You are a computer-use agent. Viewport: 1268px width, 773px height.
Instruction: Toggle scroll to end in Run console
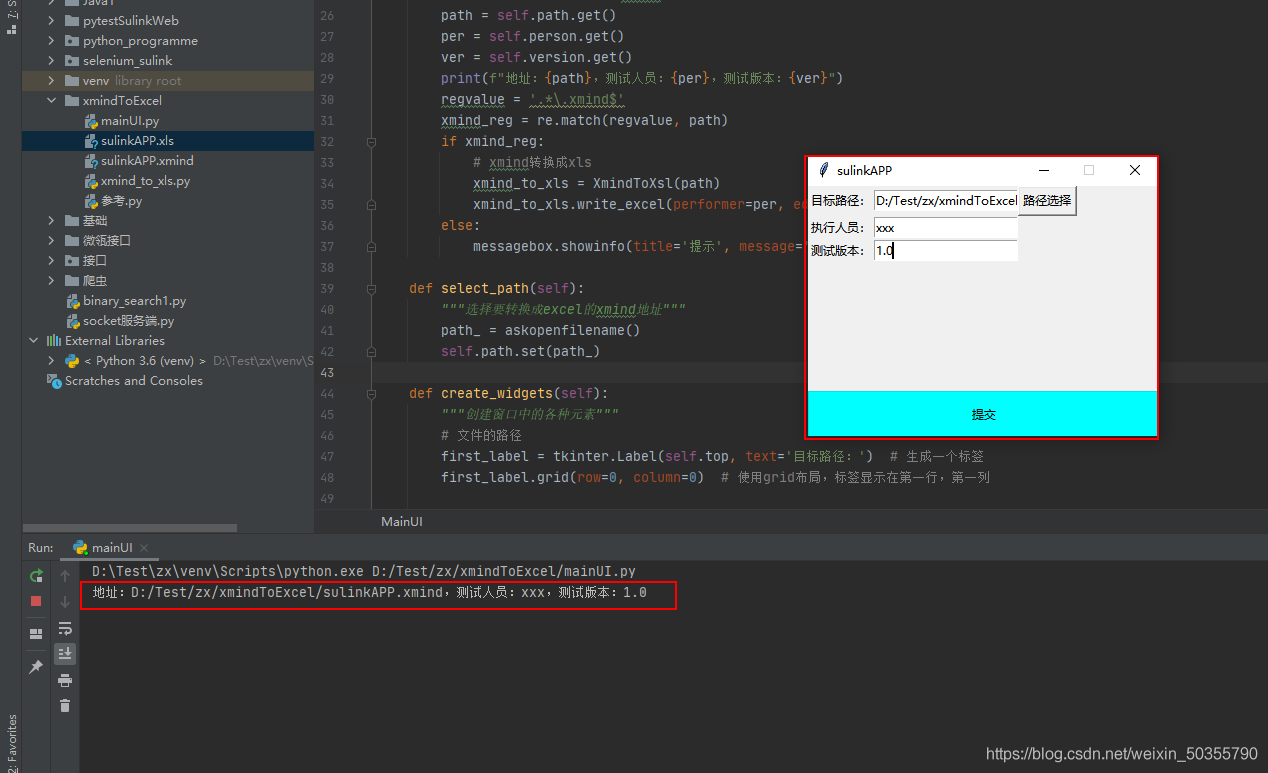(65, 653)
